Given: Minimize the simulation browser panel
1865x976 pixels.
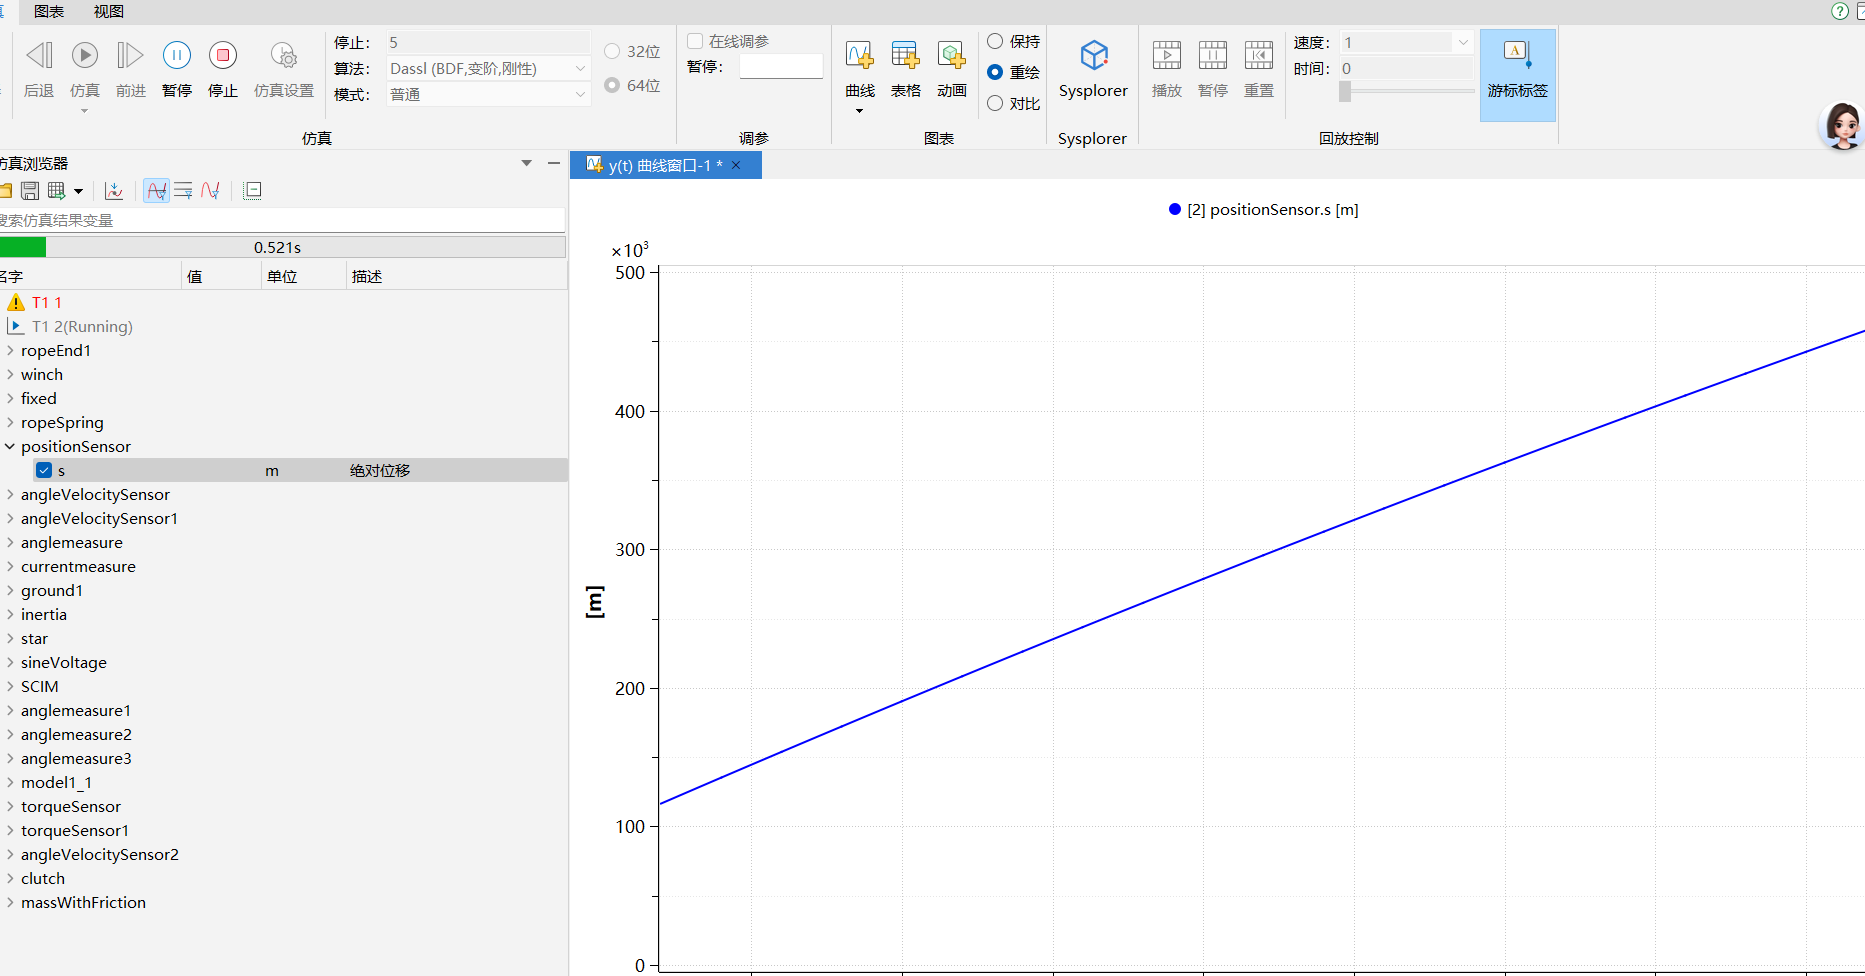Looking at the screenshot, I should (x=554, y=163).
